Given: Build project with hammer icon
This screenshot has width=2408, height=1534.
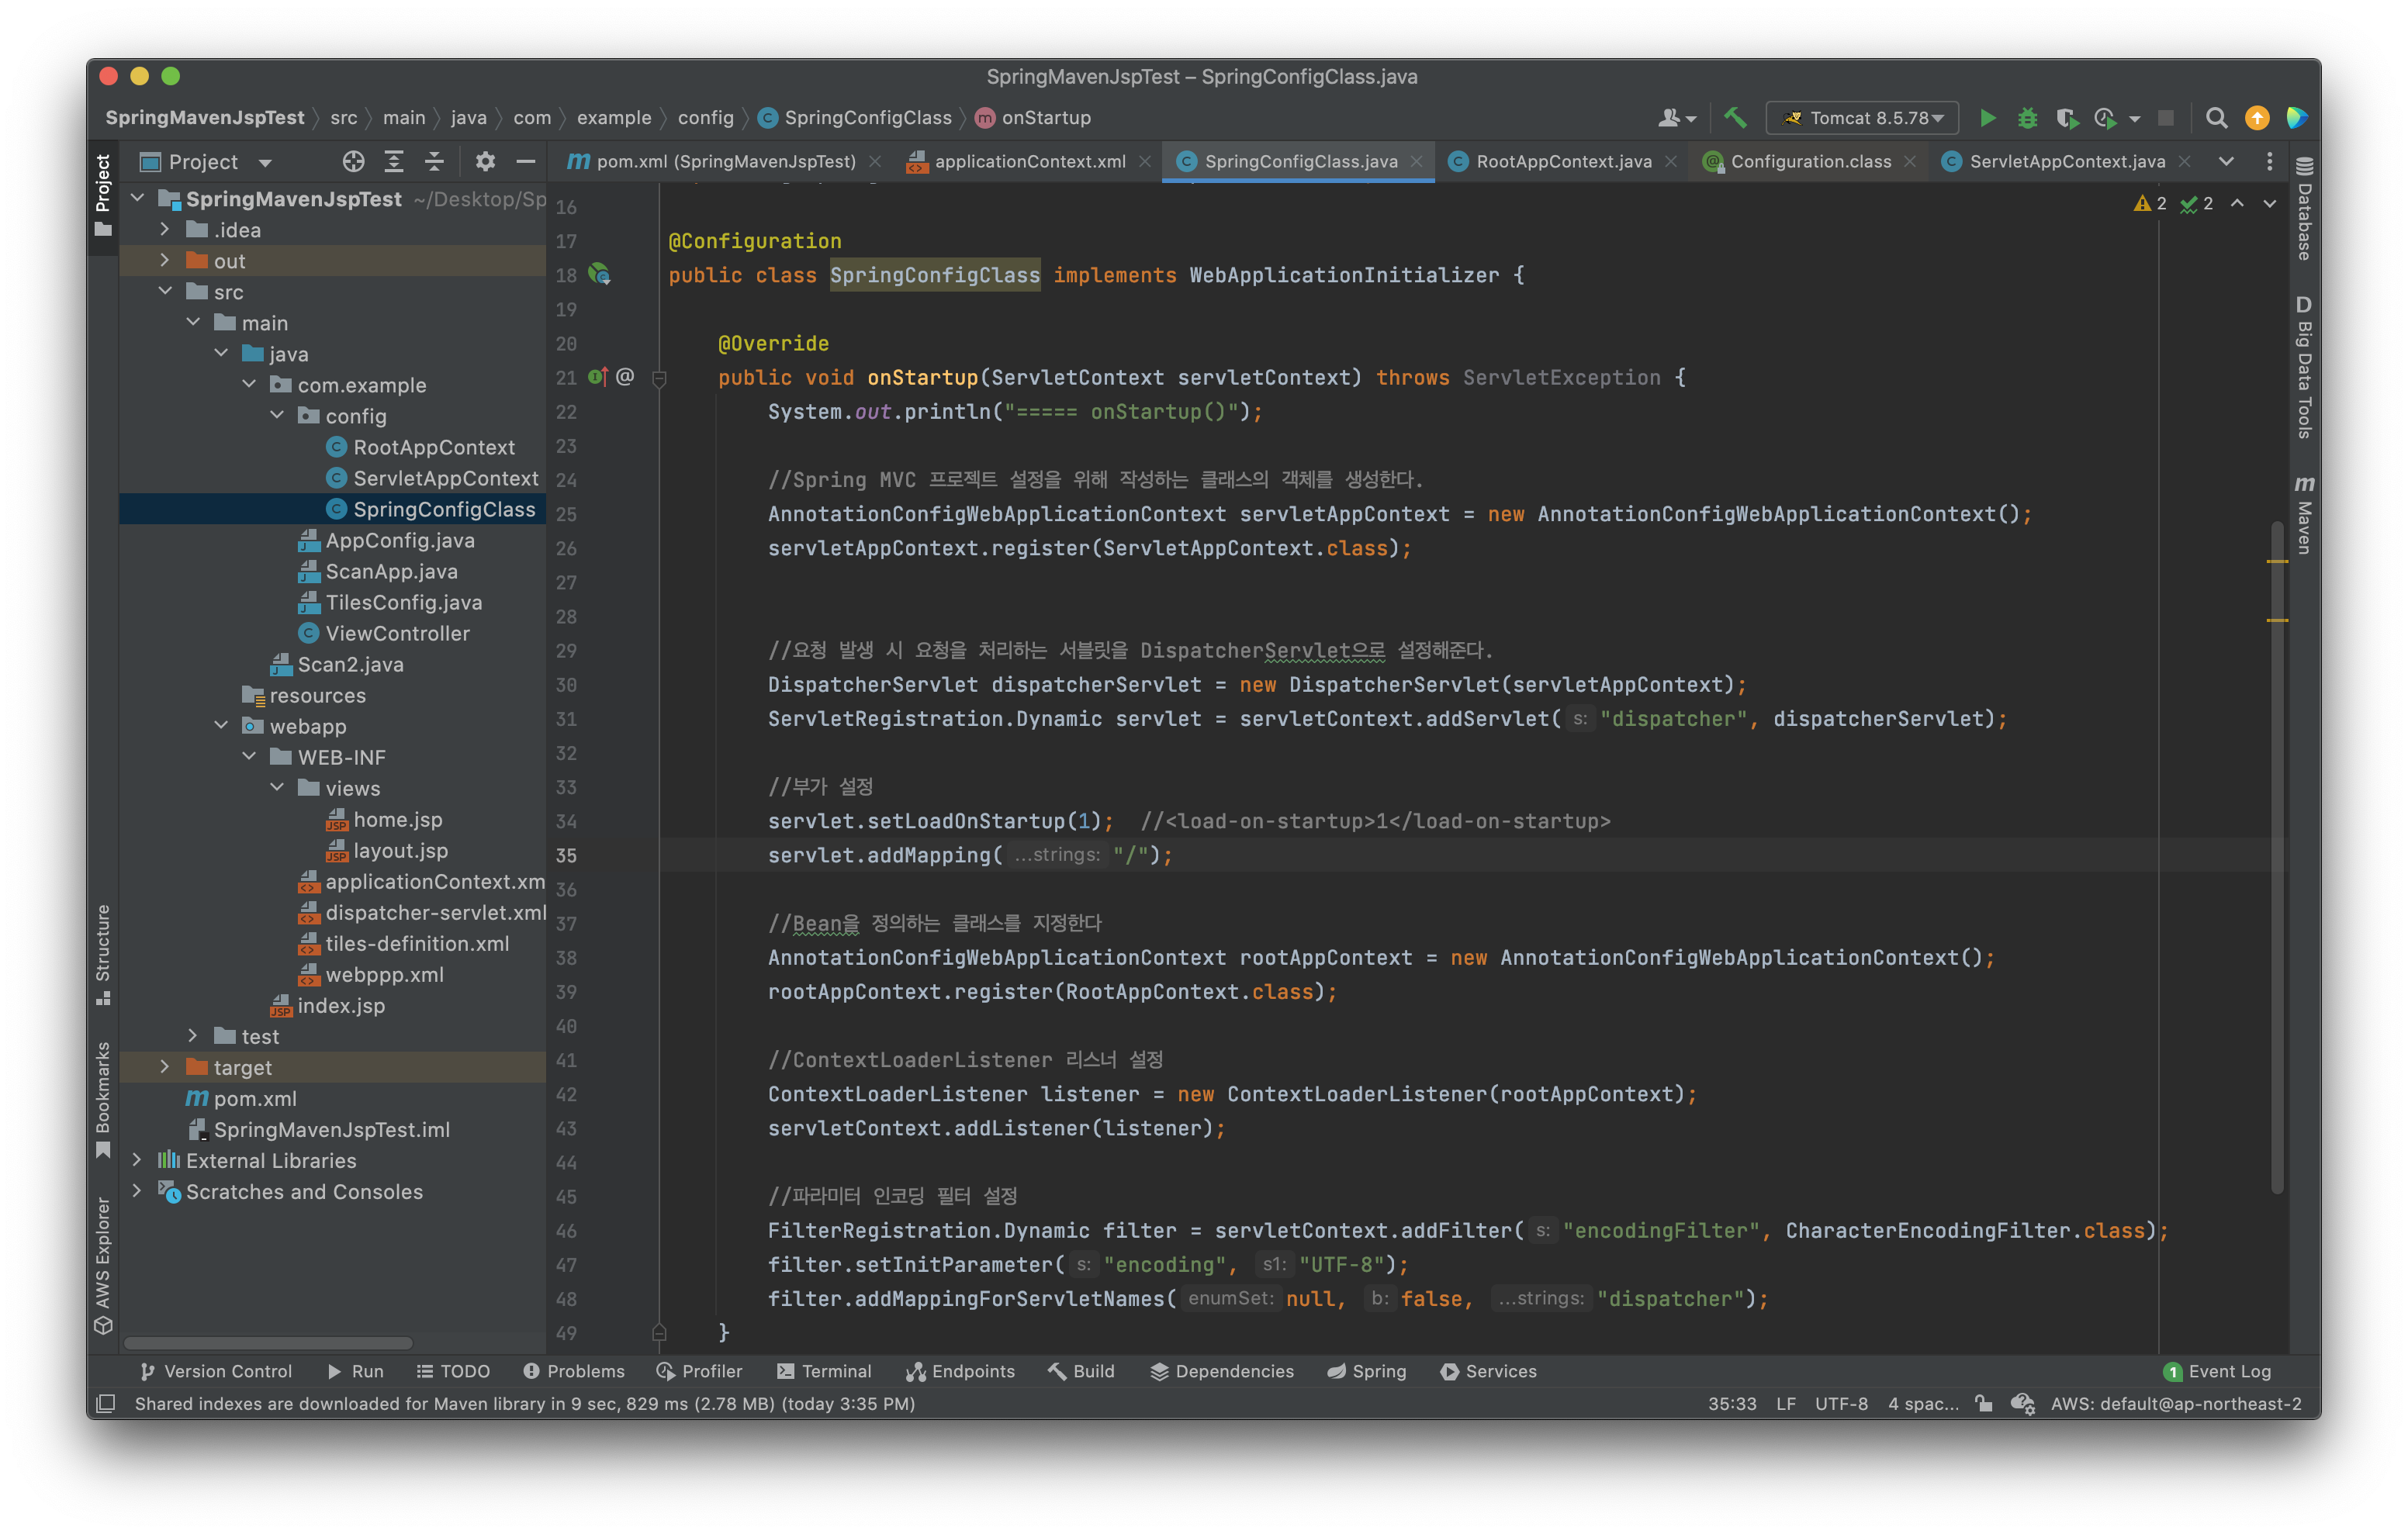Looking at the screenshot, I should pos(1735,118).
